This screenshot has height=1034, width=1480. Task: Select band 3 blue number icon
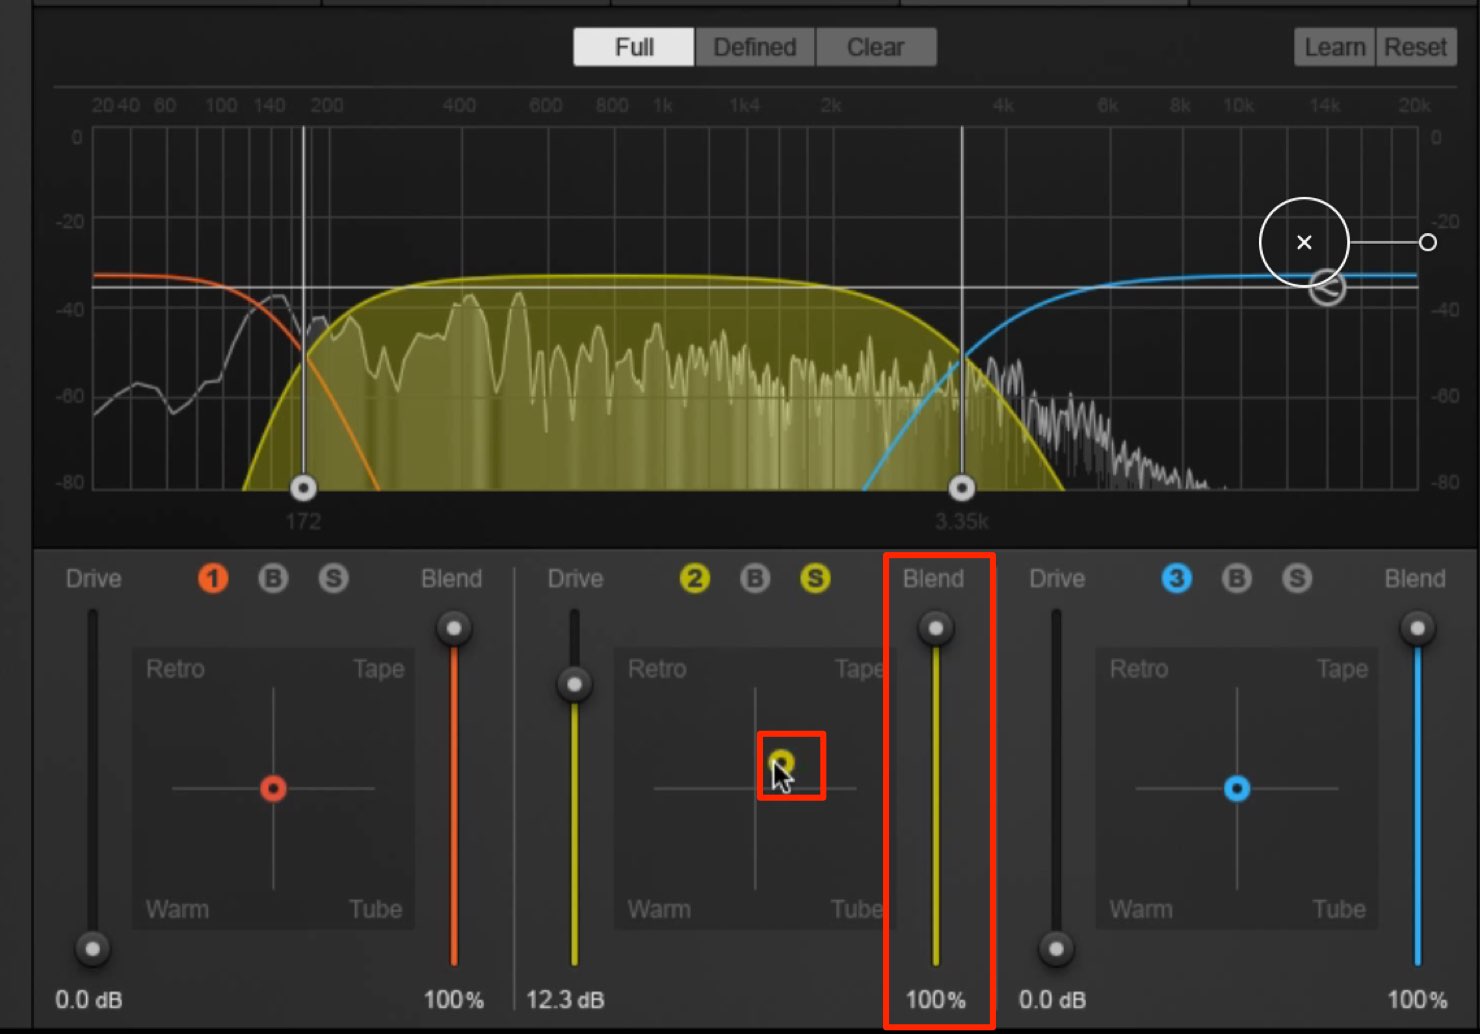click(x=1177, y=578)
